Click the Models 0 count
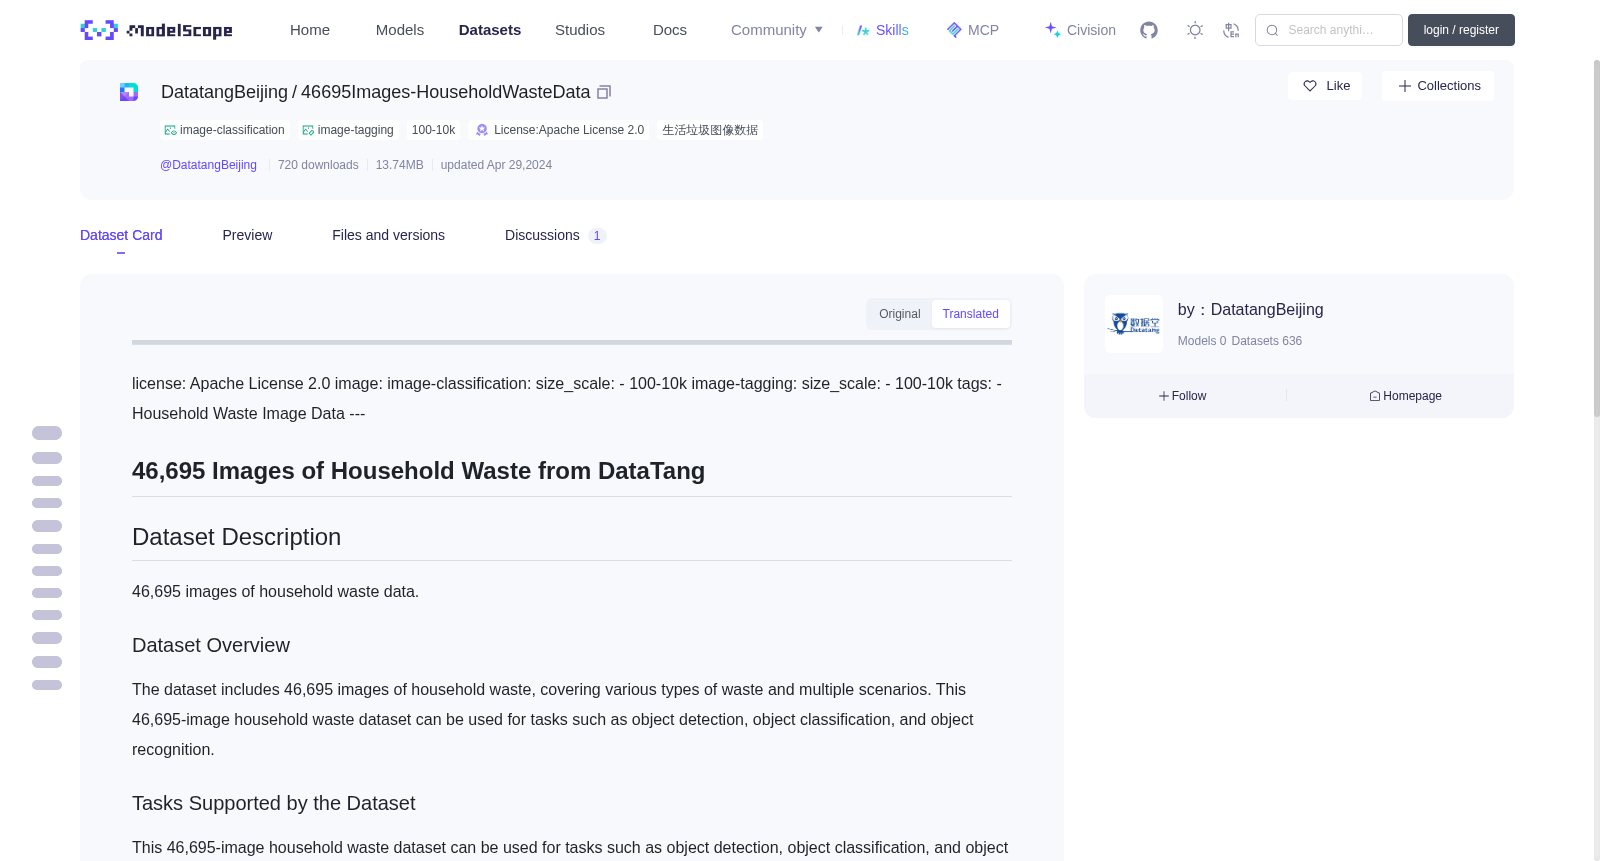Viewport: 1600px width, 861px height. click(1202, 341)
